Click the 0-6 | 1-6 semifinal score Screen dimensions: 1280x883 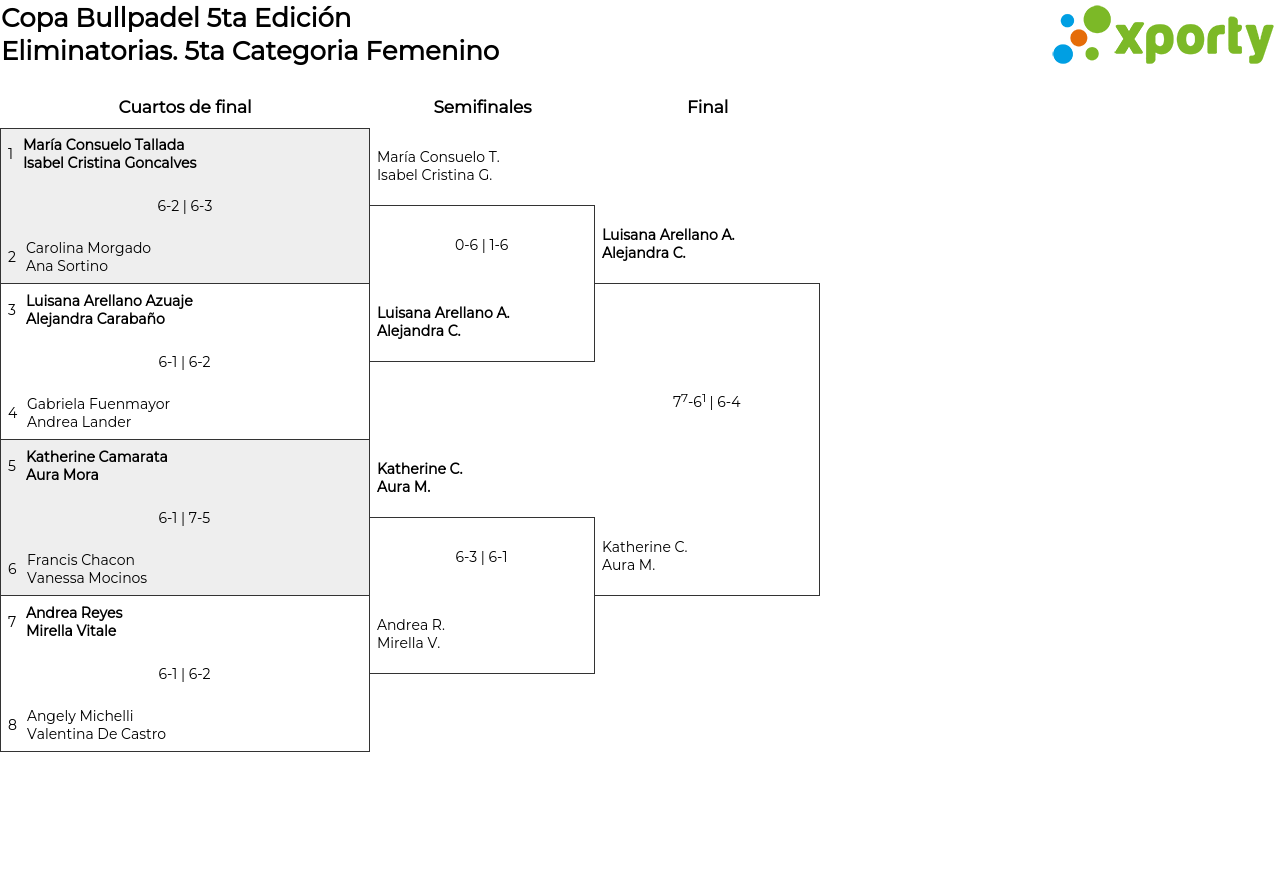pyautogui.click(x=482, y=245)
